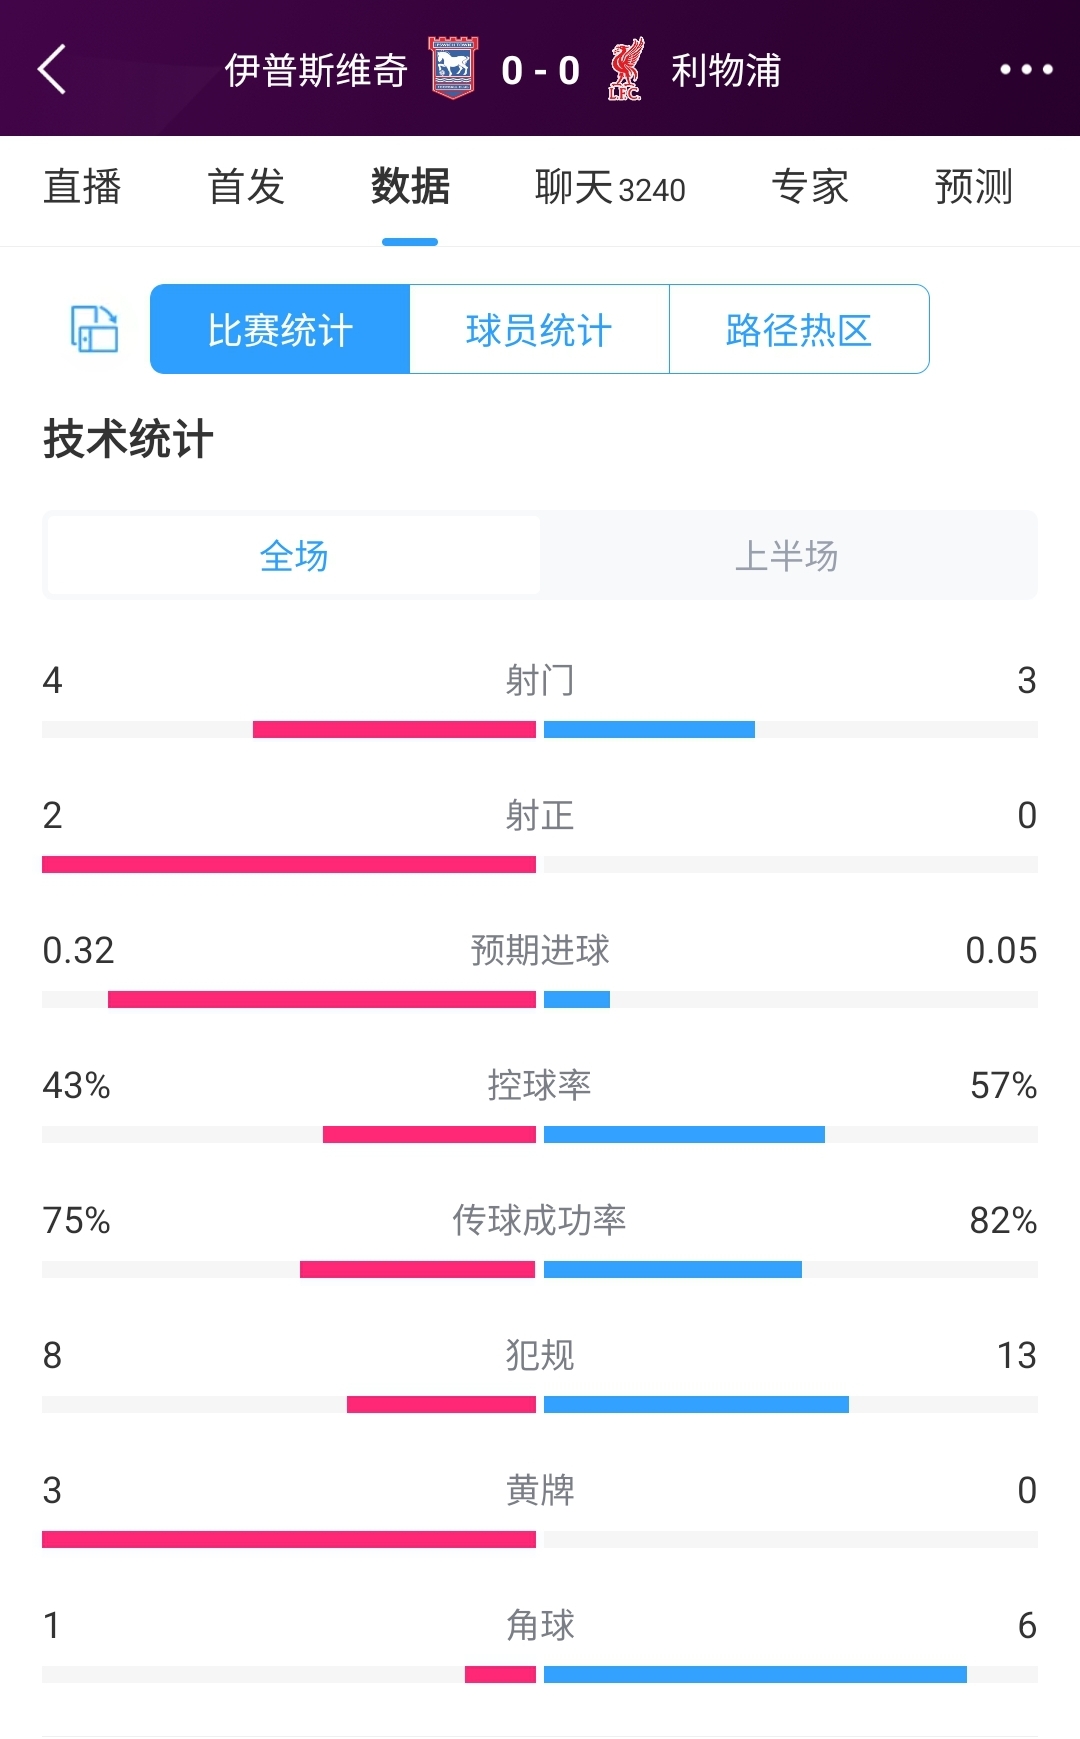Screen dimensions: 1080x1739
Task: Tap the screen rotate layout icon
Action: point(94,329)
